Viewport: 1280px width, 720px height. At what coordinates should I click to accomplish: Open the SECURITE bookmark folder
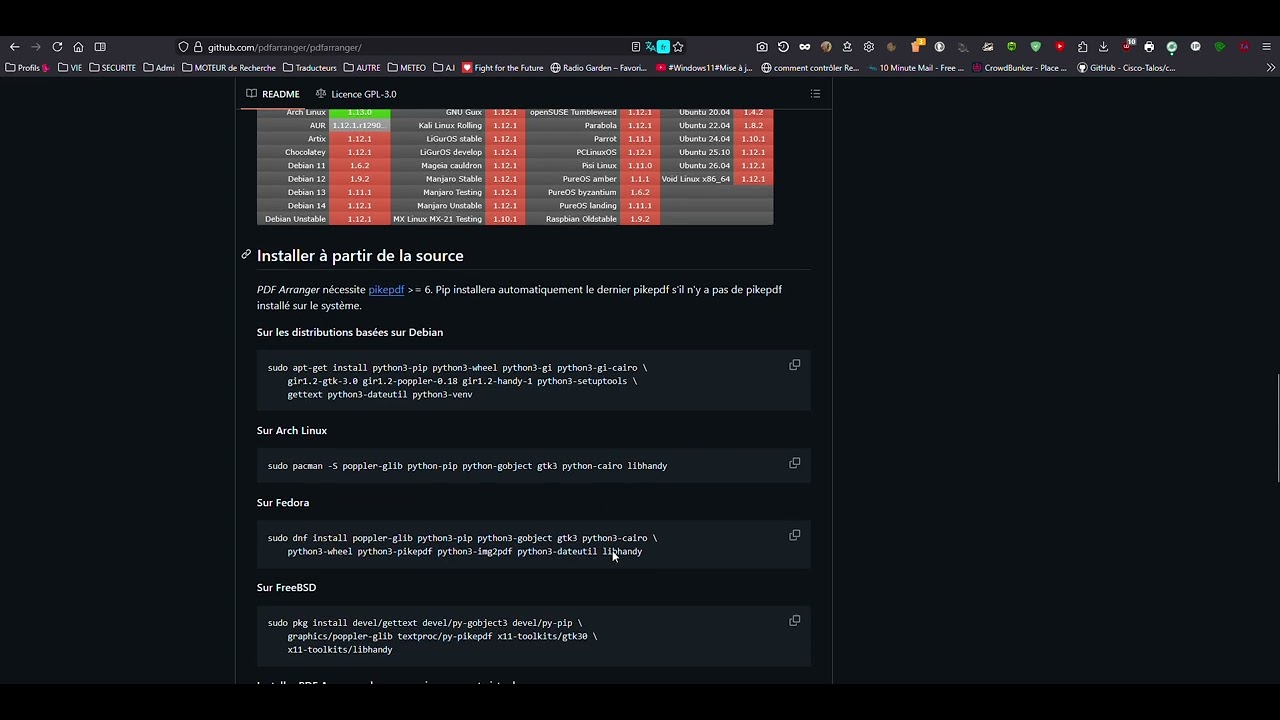[112, 68]
